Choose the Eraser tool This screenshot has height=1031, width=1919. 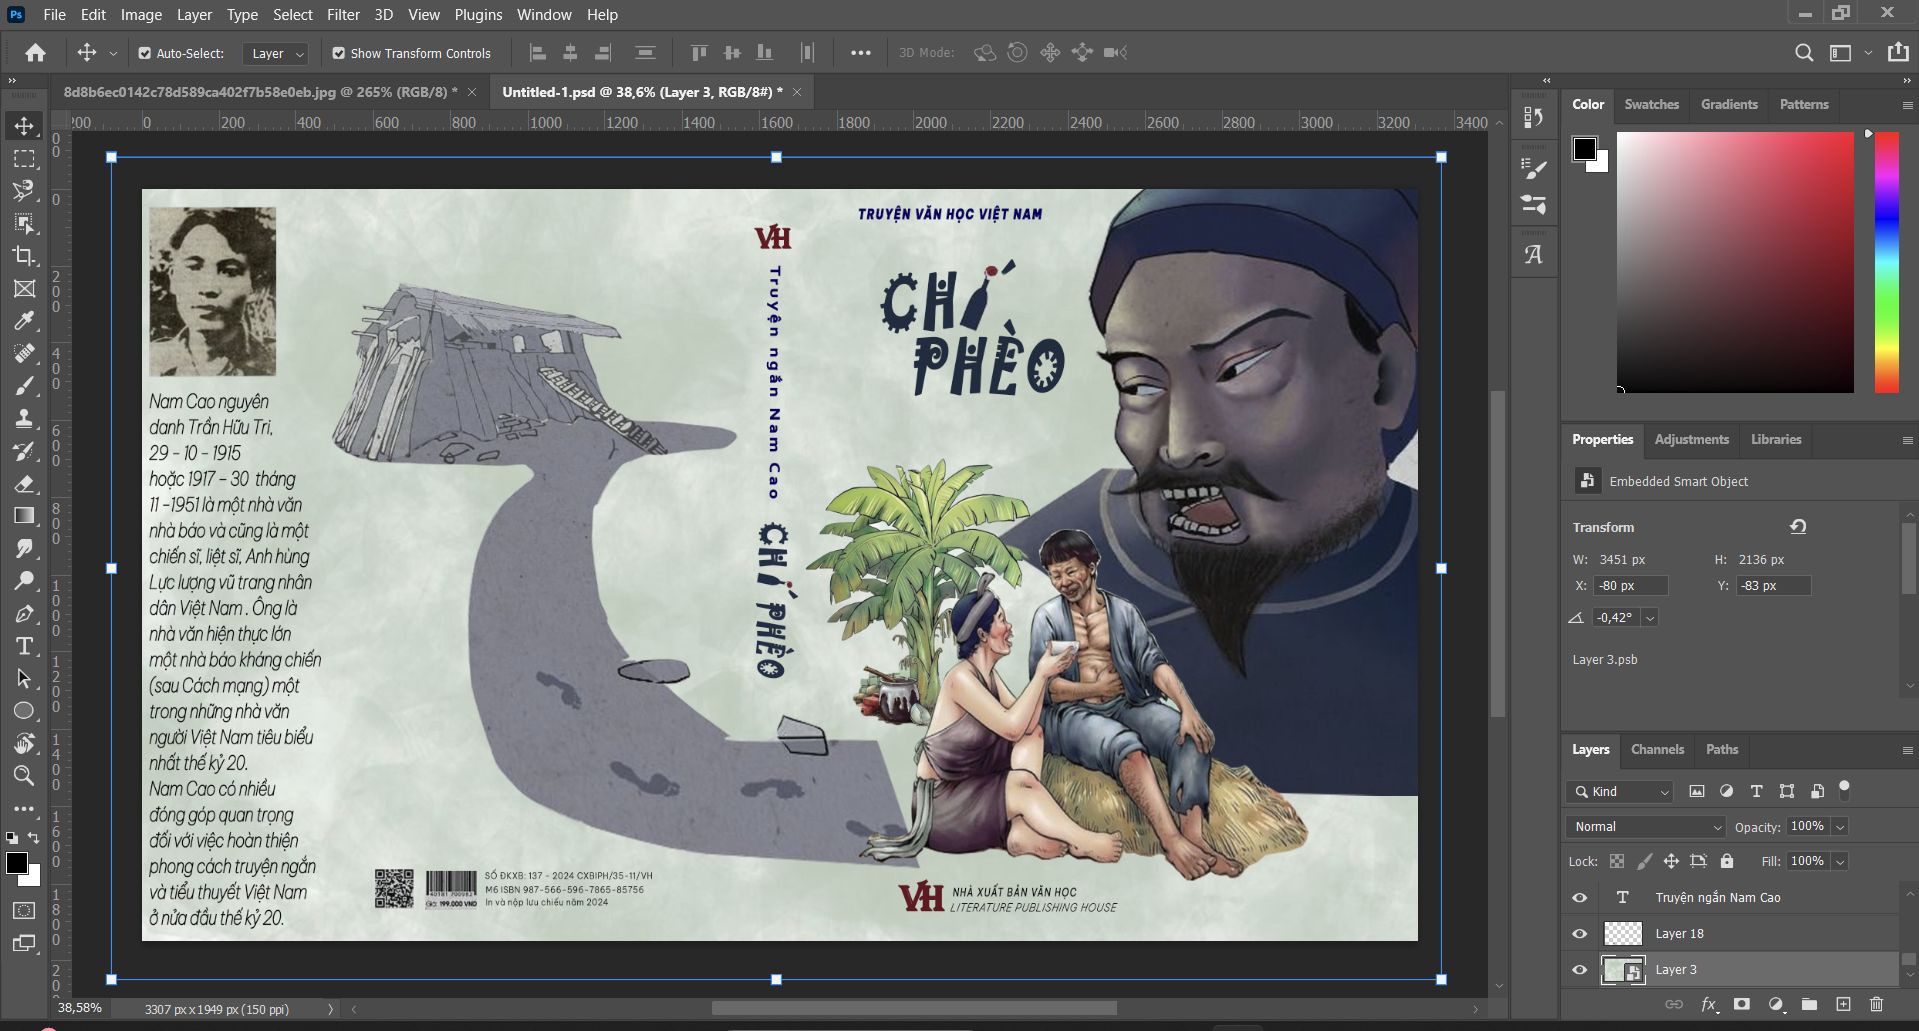(x=24, y=484)
